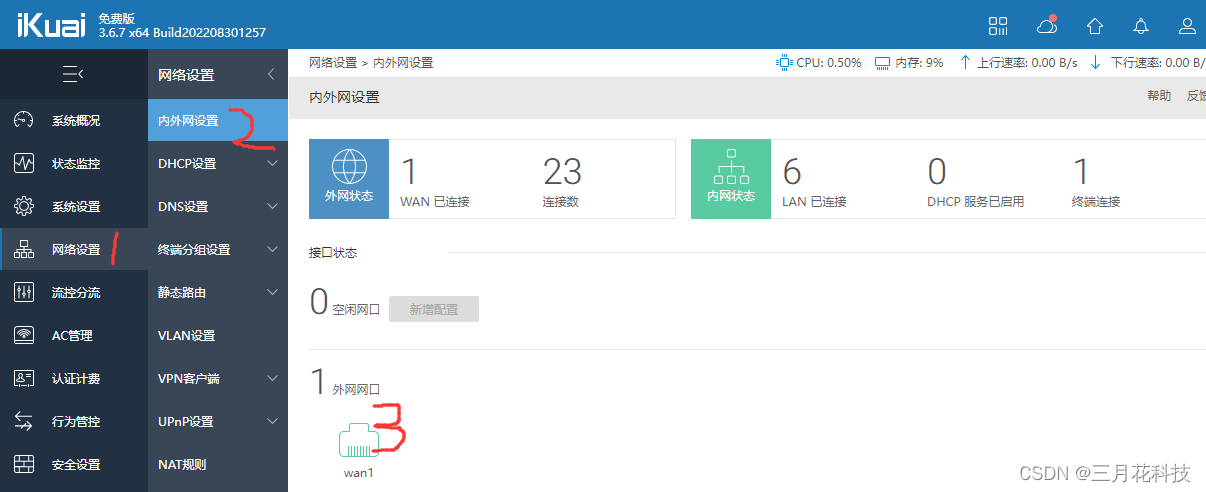Click the AC管理 wifi icon
Viewport: 1206px width, 492px height.
pos(24,336)
